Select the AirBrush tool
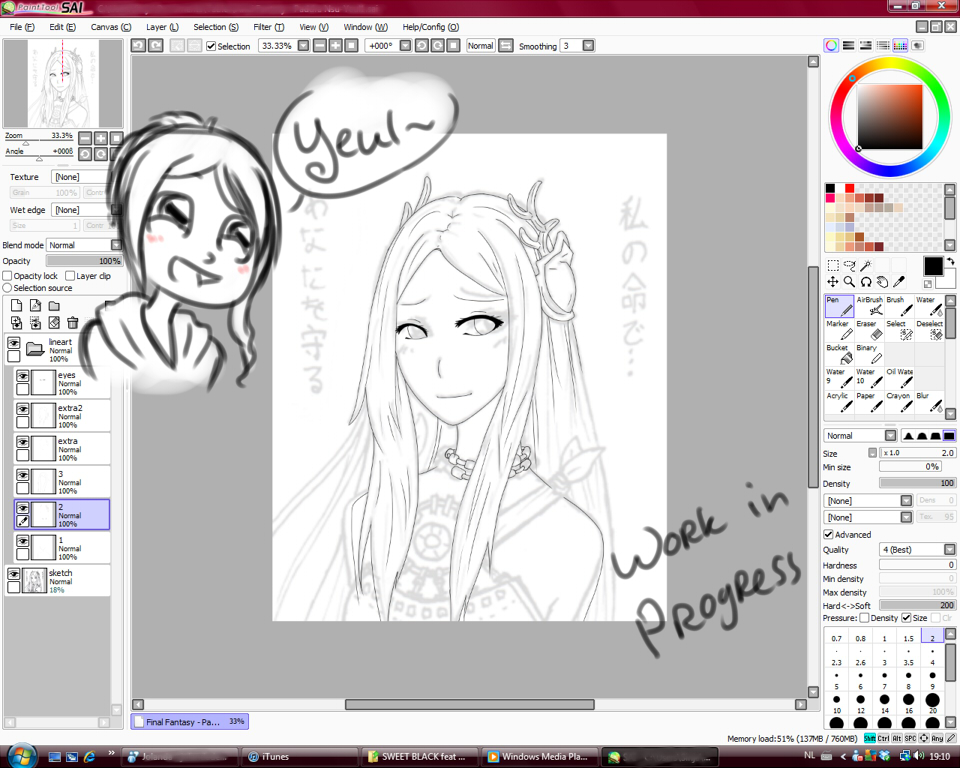Image resolution: width=960 pixels, height=768 pixels. [x=869, y=307]
